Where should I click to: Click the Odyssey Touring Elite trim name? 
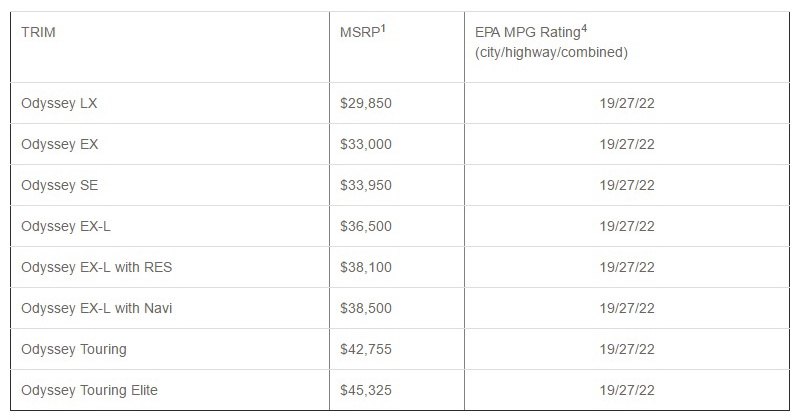point(89,390)
